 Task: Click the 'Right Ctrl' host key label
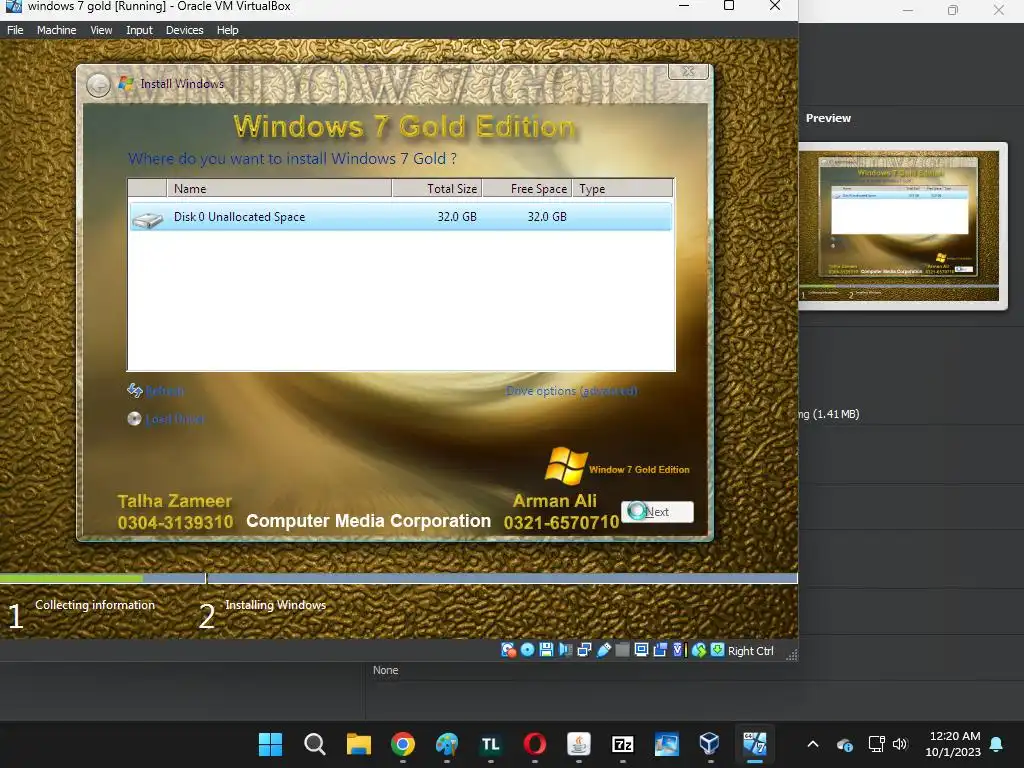750,650
